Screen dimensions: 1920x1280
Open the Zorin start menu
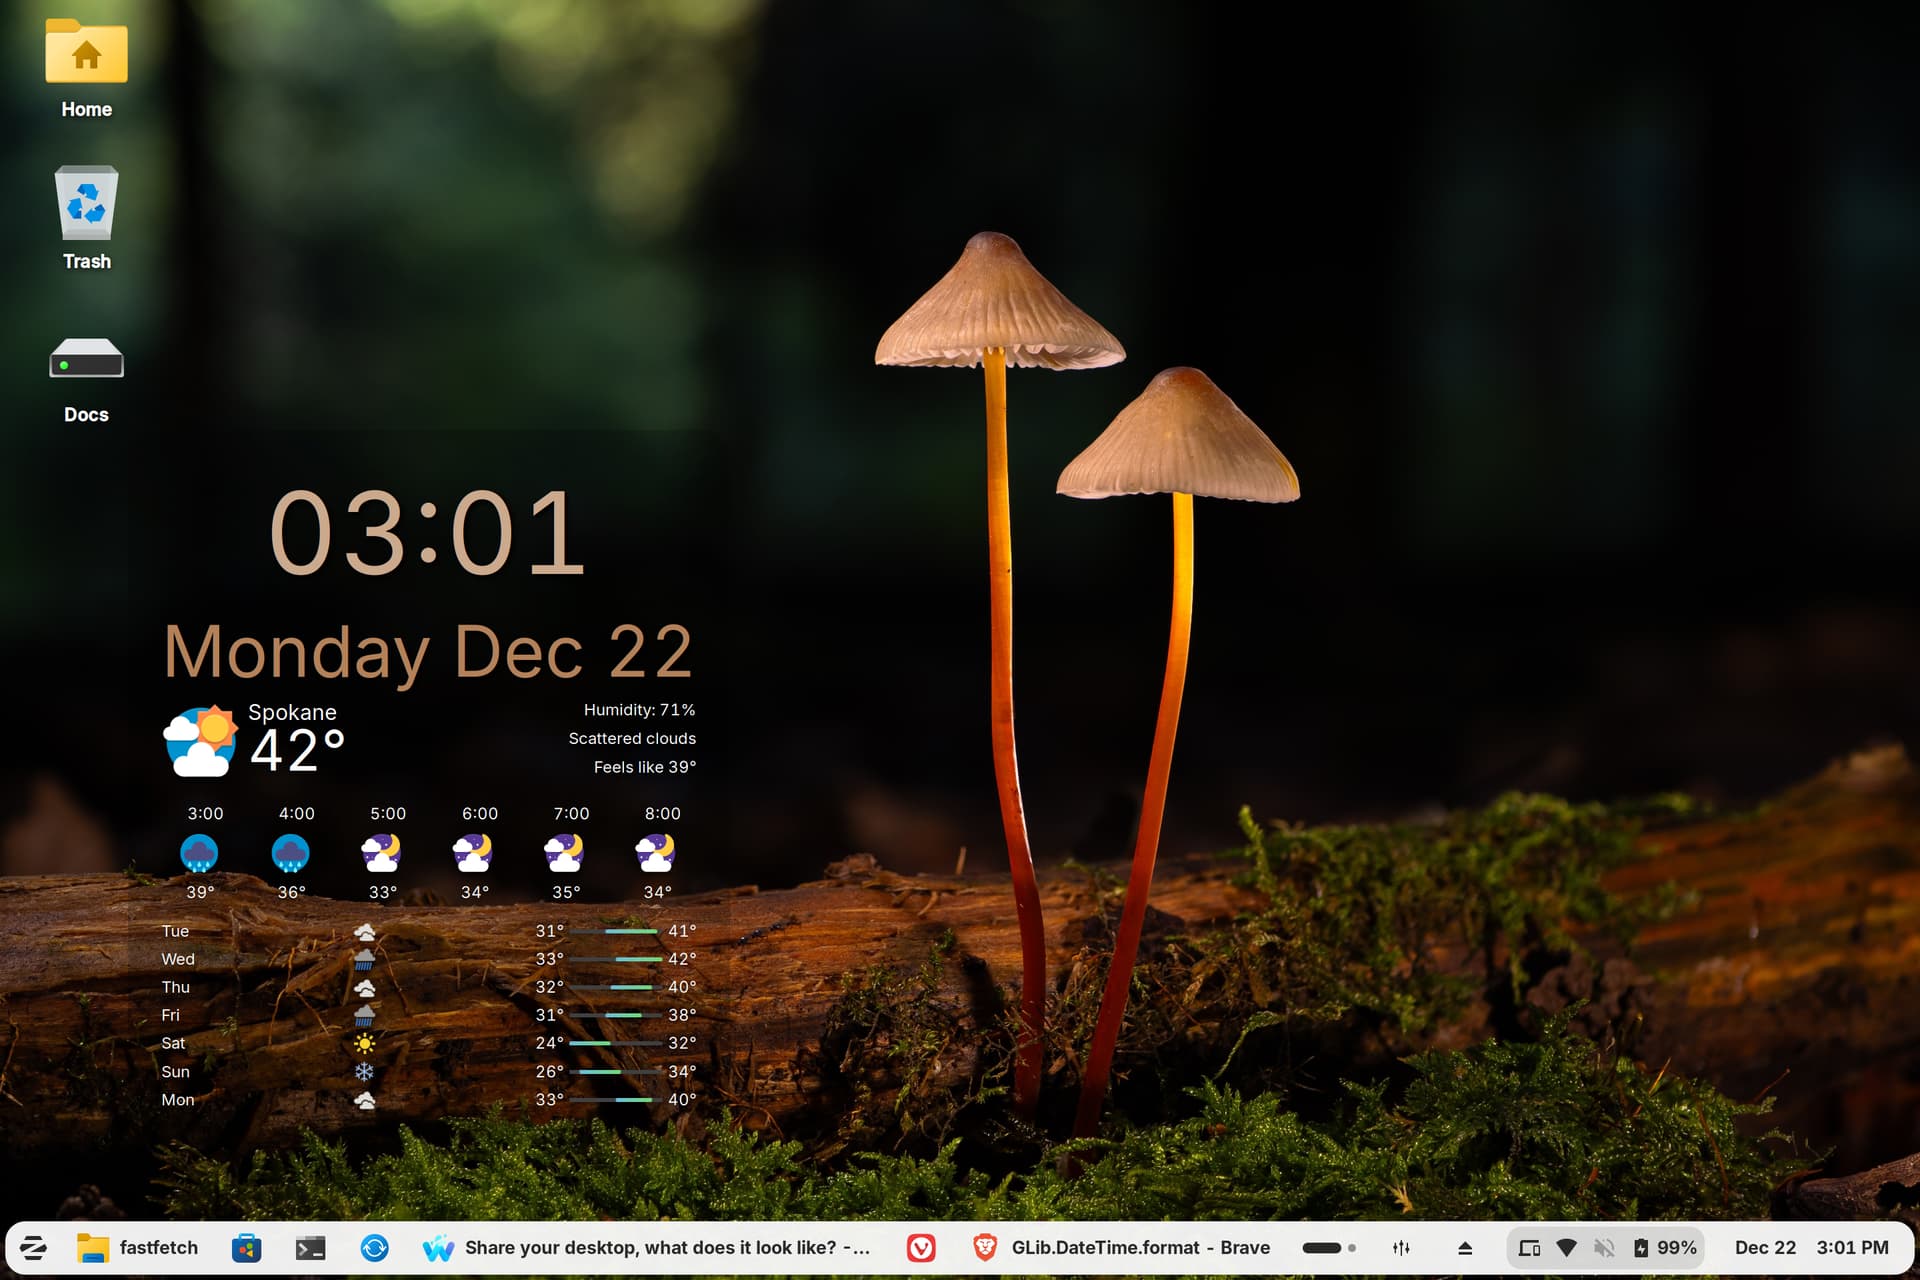[x=33, y=1247]
